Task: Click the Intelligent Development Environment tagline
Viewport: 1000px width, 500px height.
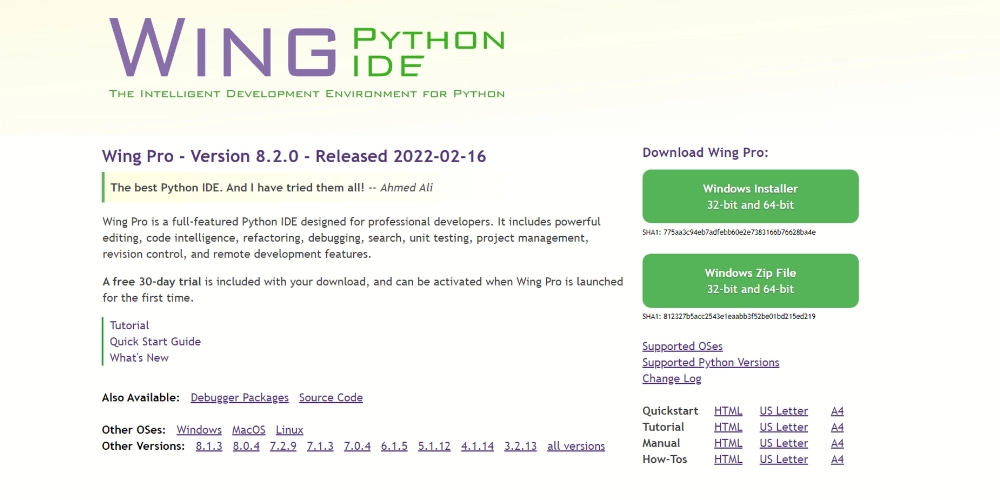Action: pos(307,94)
